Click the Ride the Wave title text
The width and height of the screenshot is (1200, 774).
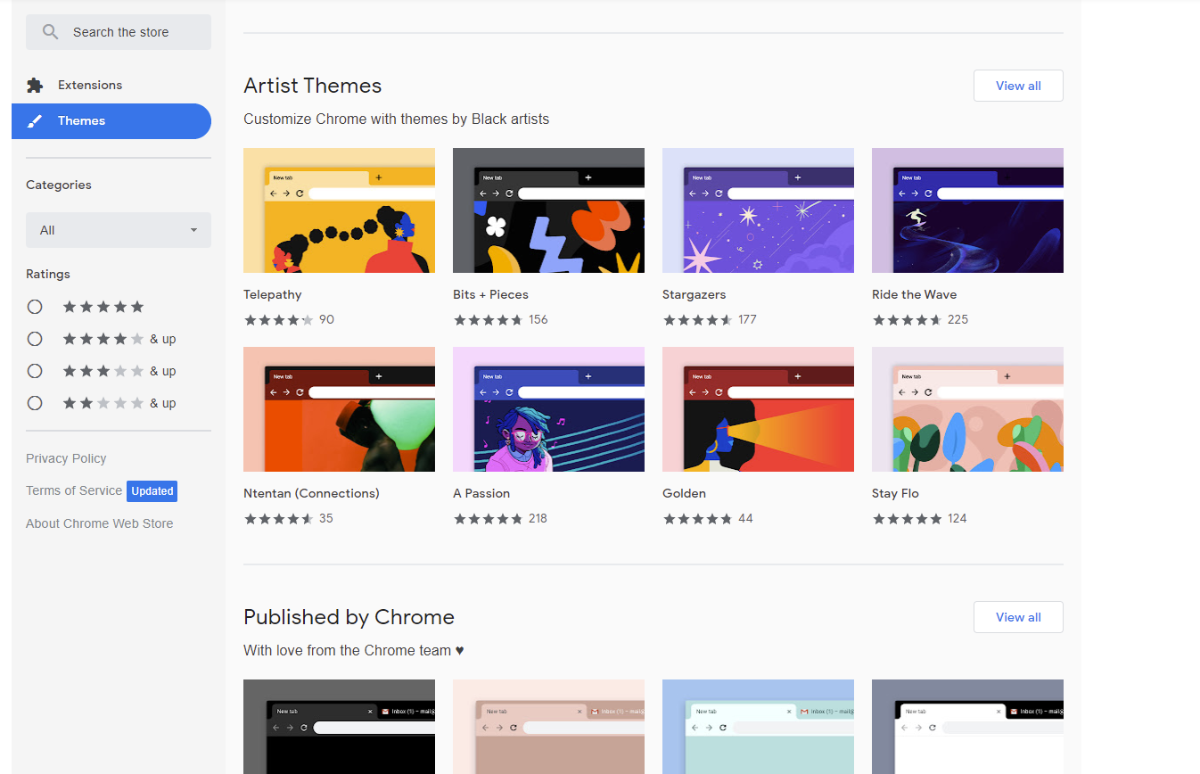(x=914, y=295)
